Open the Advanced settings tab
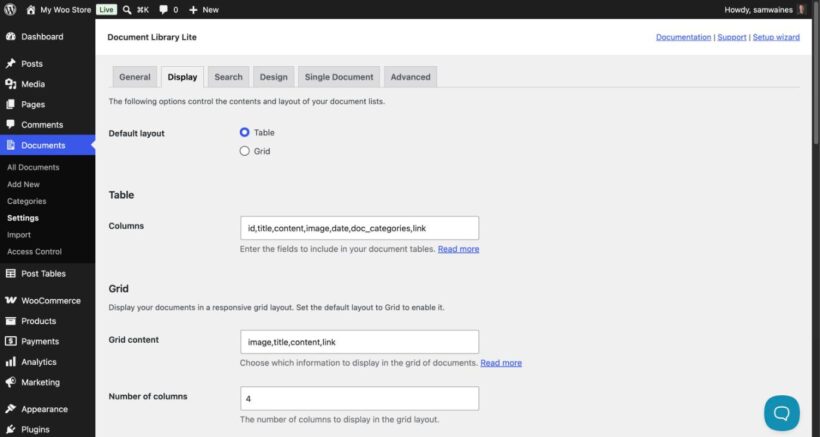820x437 pixels. click(410, 77)
